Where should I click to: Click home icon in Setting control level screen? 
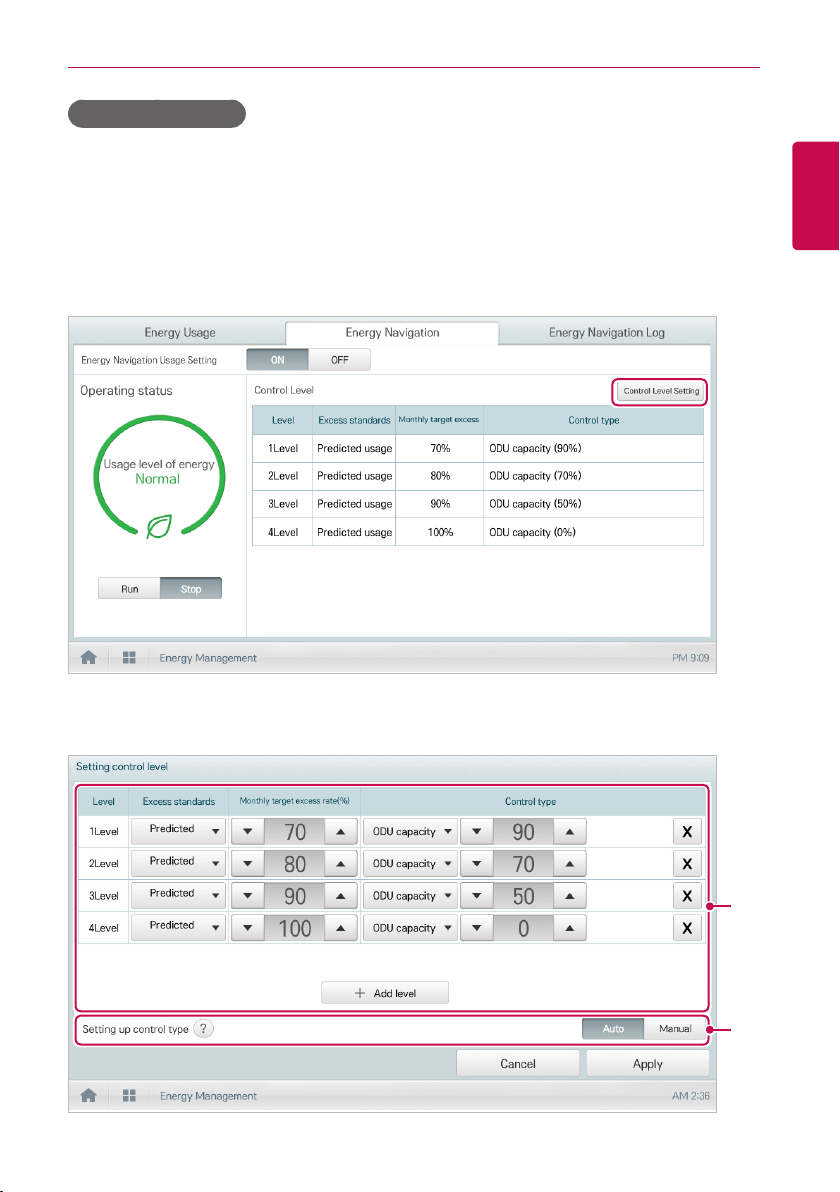pyautogui.click(x=89, y=1095)
